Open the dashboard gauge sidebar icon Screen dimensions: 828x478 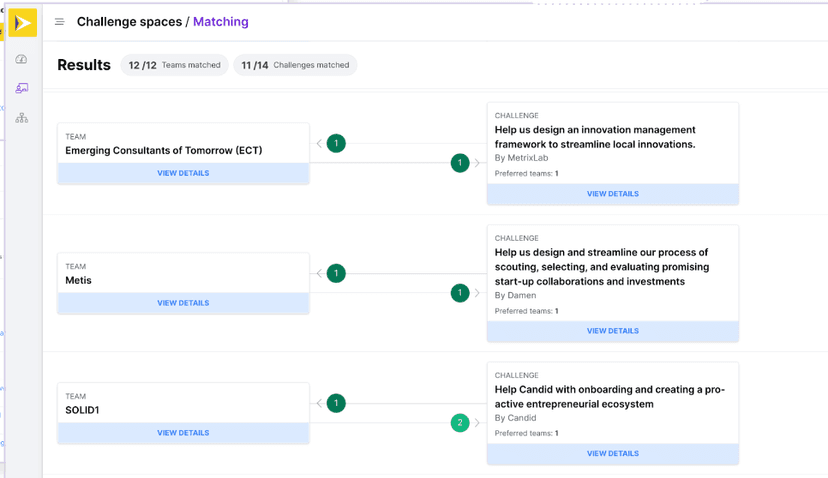point(22,60)
